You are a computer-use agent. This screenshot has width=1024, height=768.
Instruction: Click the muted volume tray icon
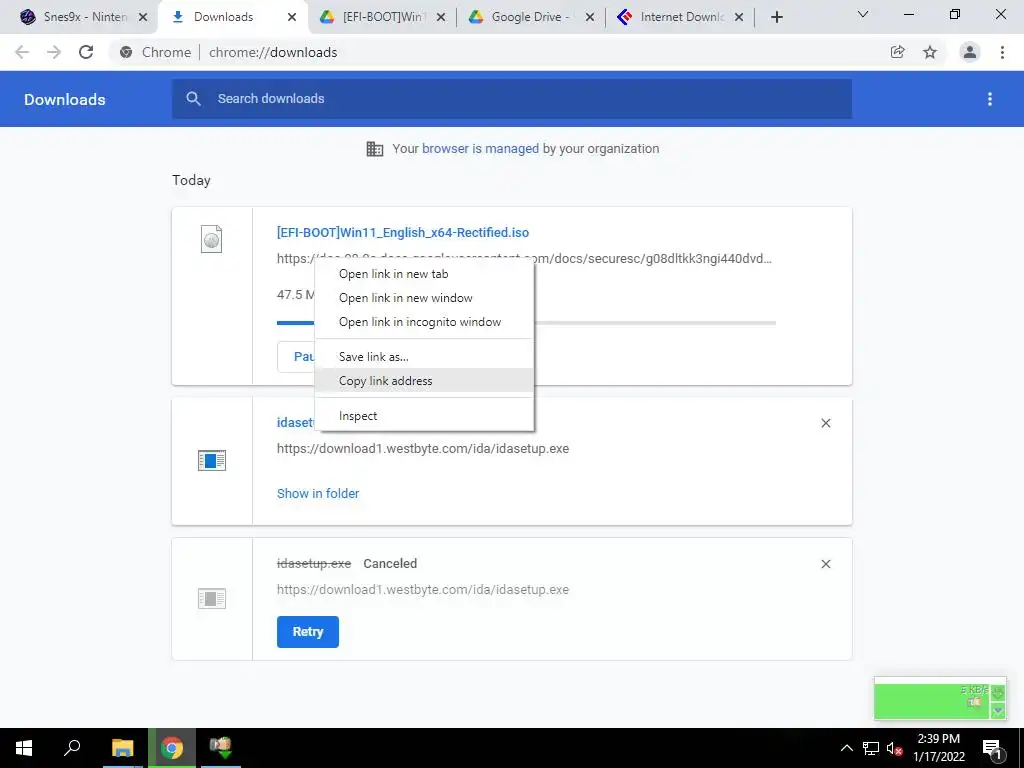(x=894, y=748)
